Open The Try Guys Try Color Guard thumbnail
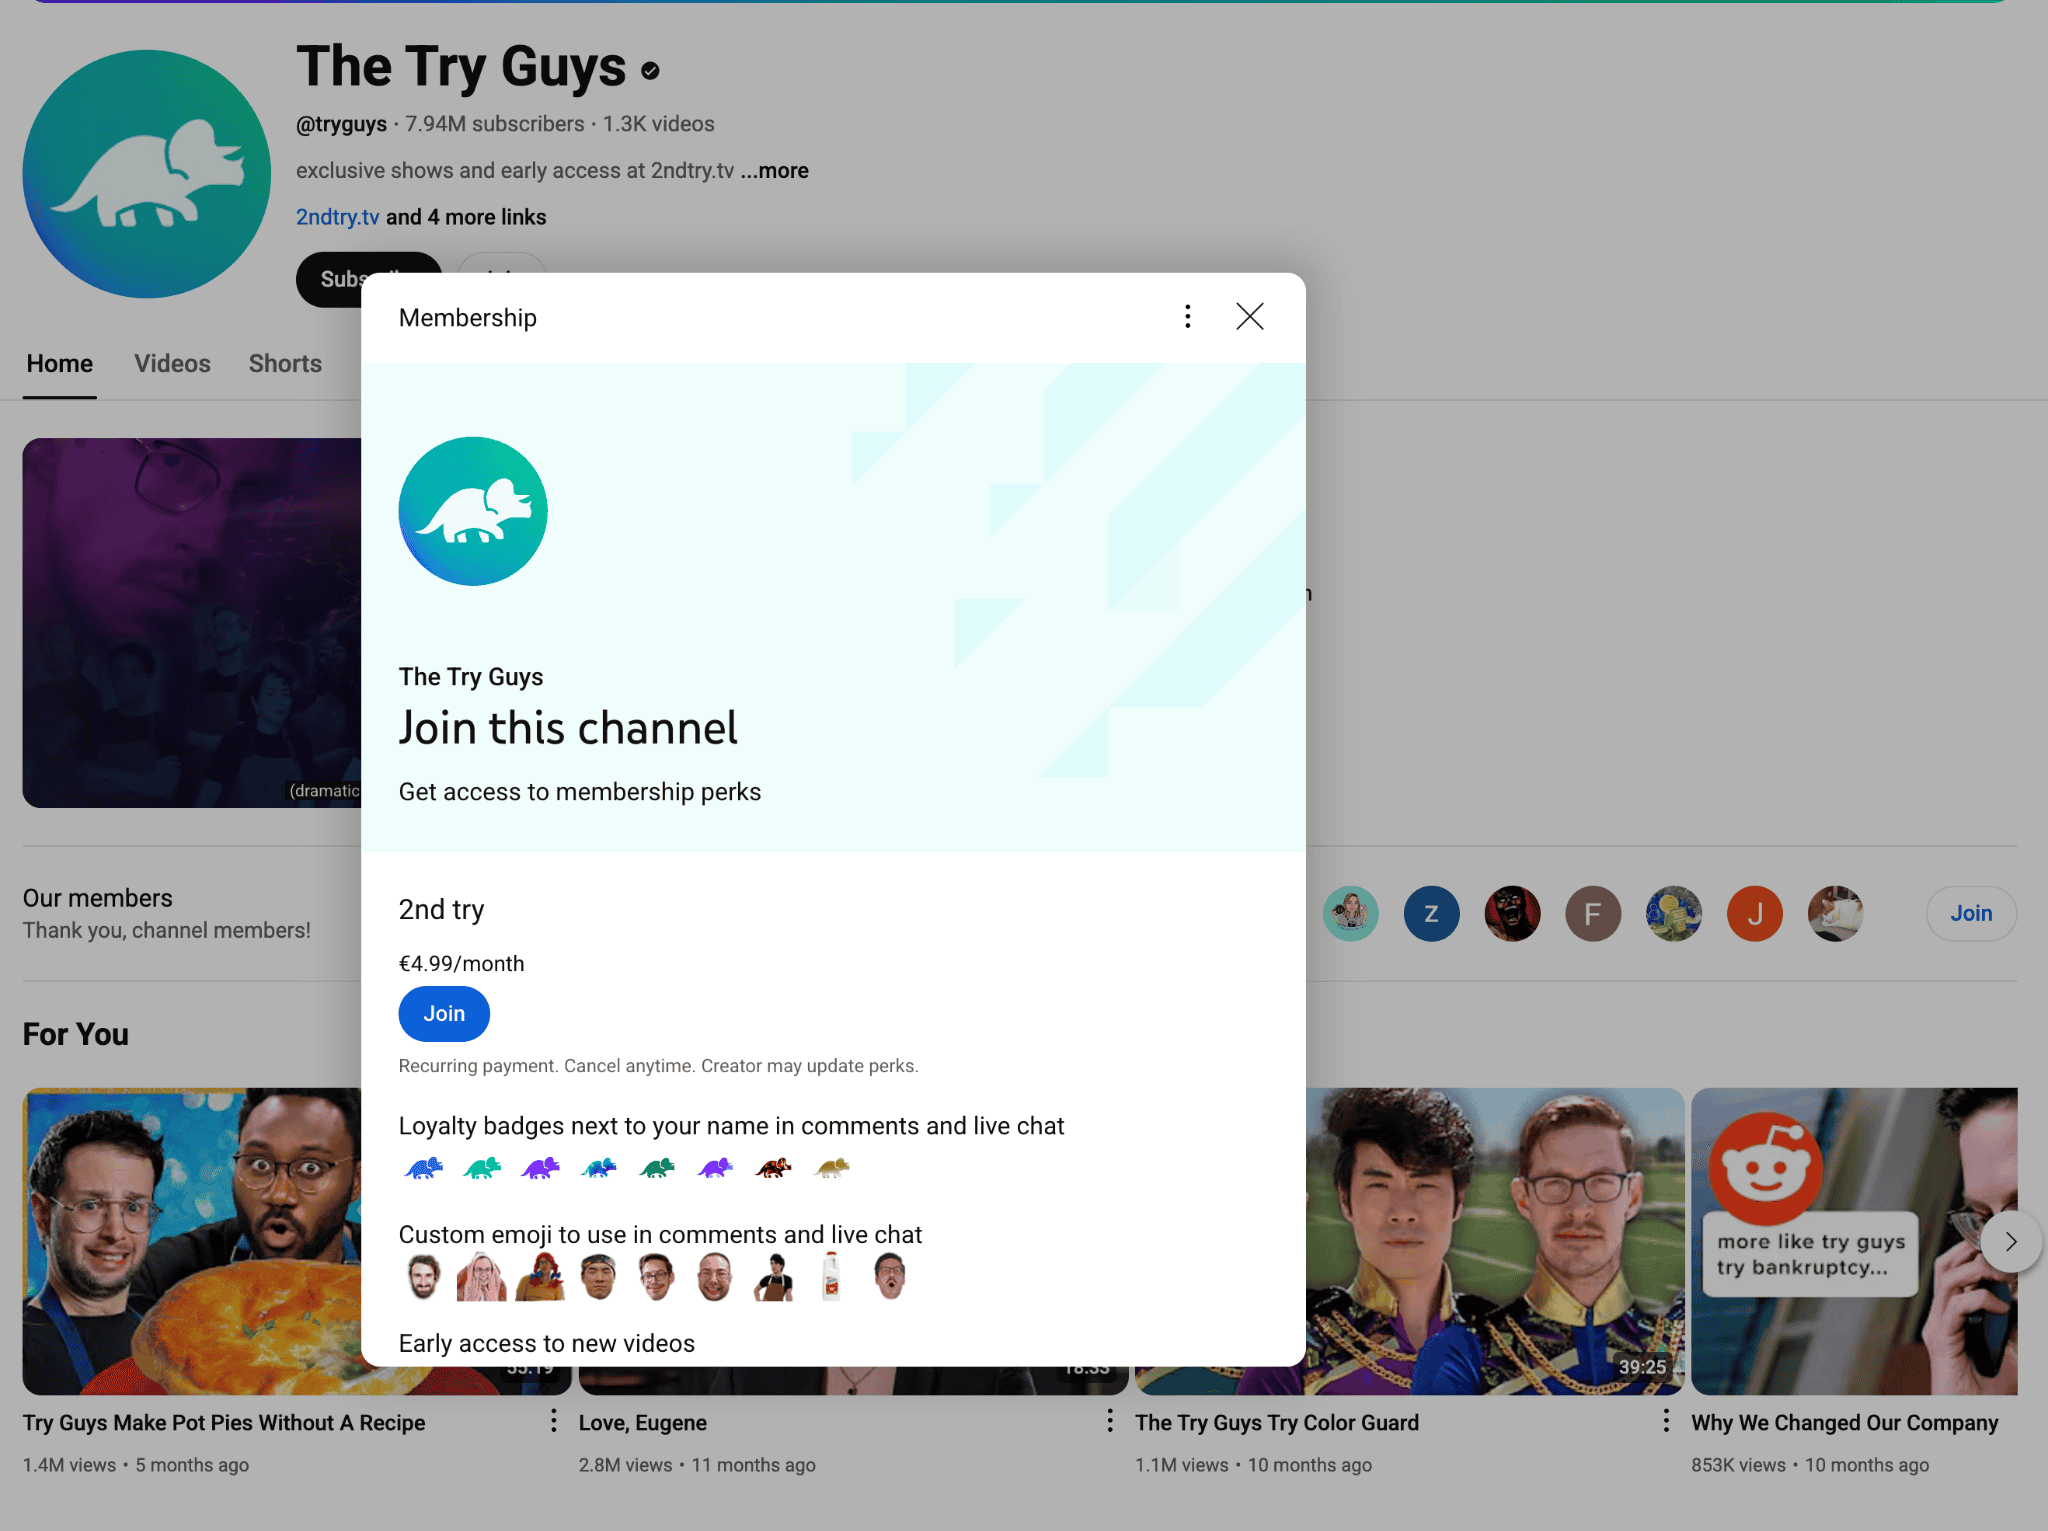 click(x=1495, y=1241)
